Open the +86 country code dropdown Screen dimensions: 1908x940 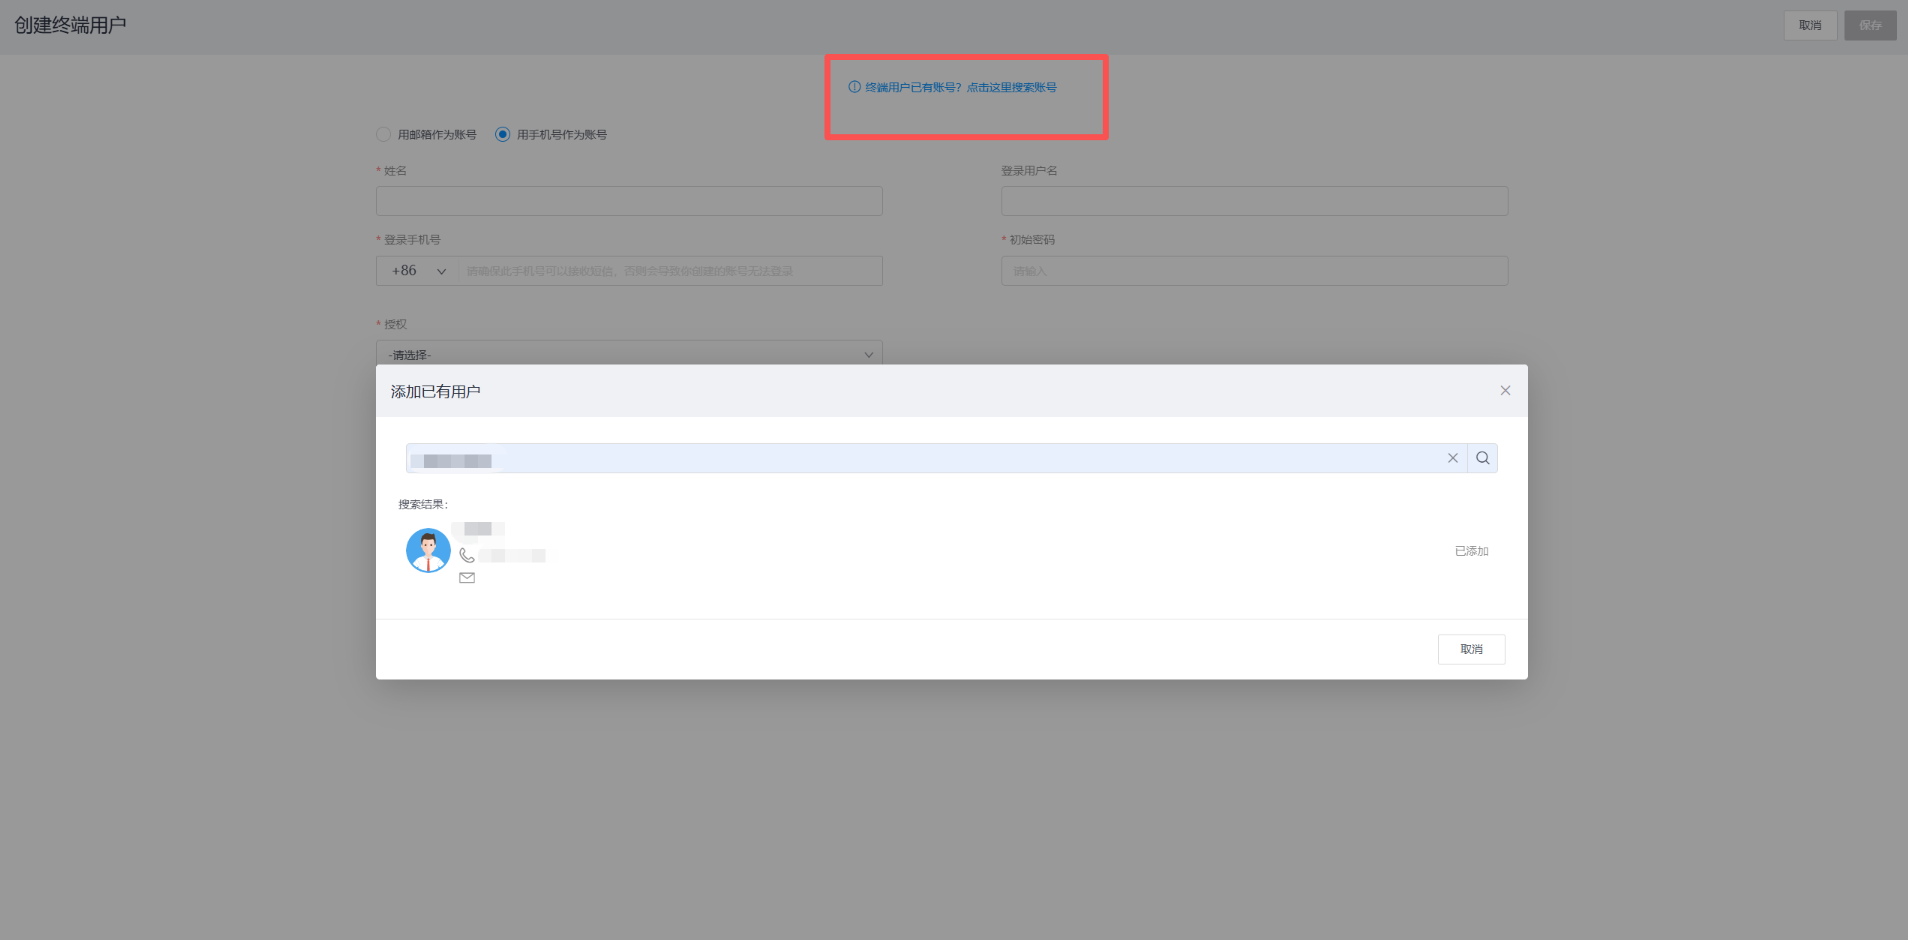point(418,271)
